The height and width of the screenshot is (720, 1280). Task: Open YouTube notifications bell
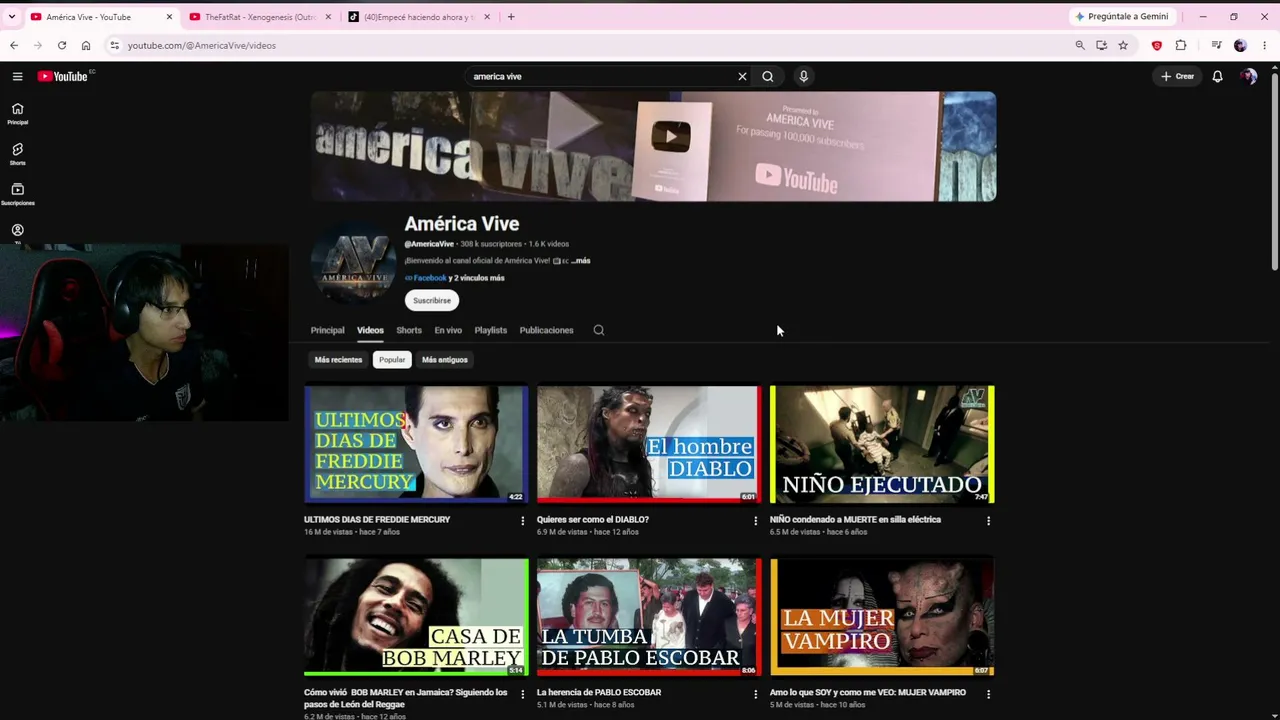pyautogui.click(x=1217, y=76)
